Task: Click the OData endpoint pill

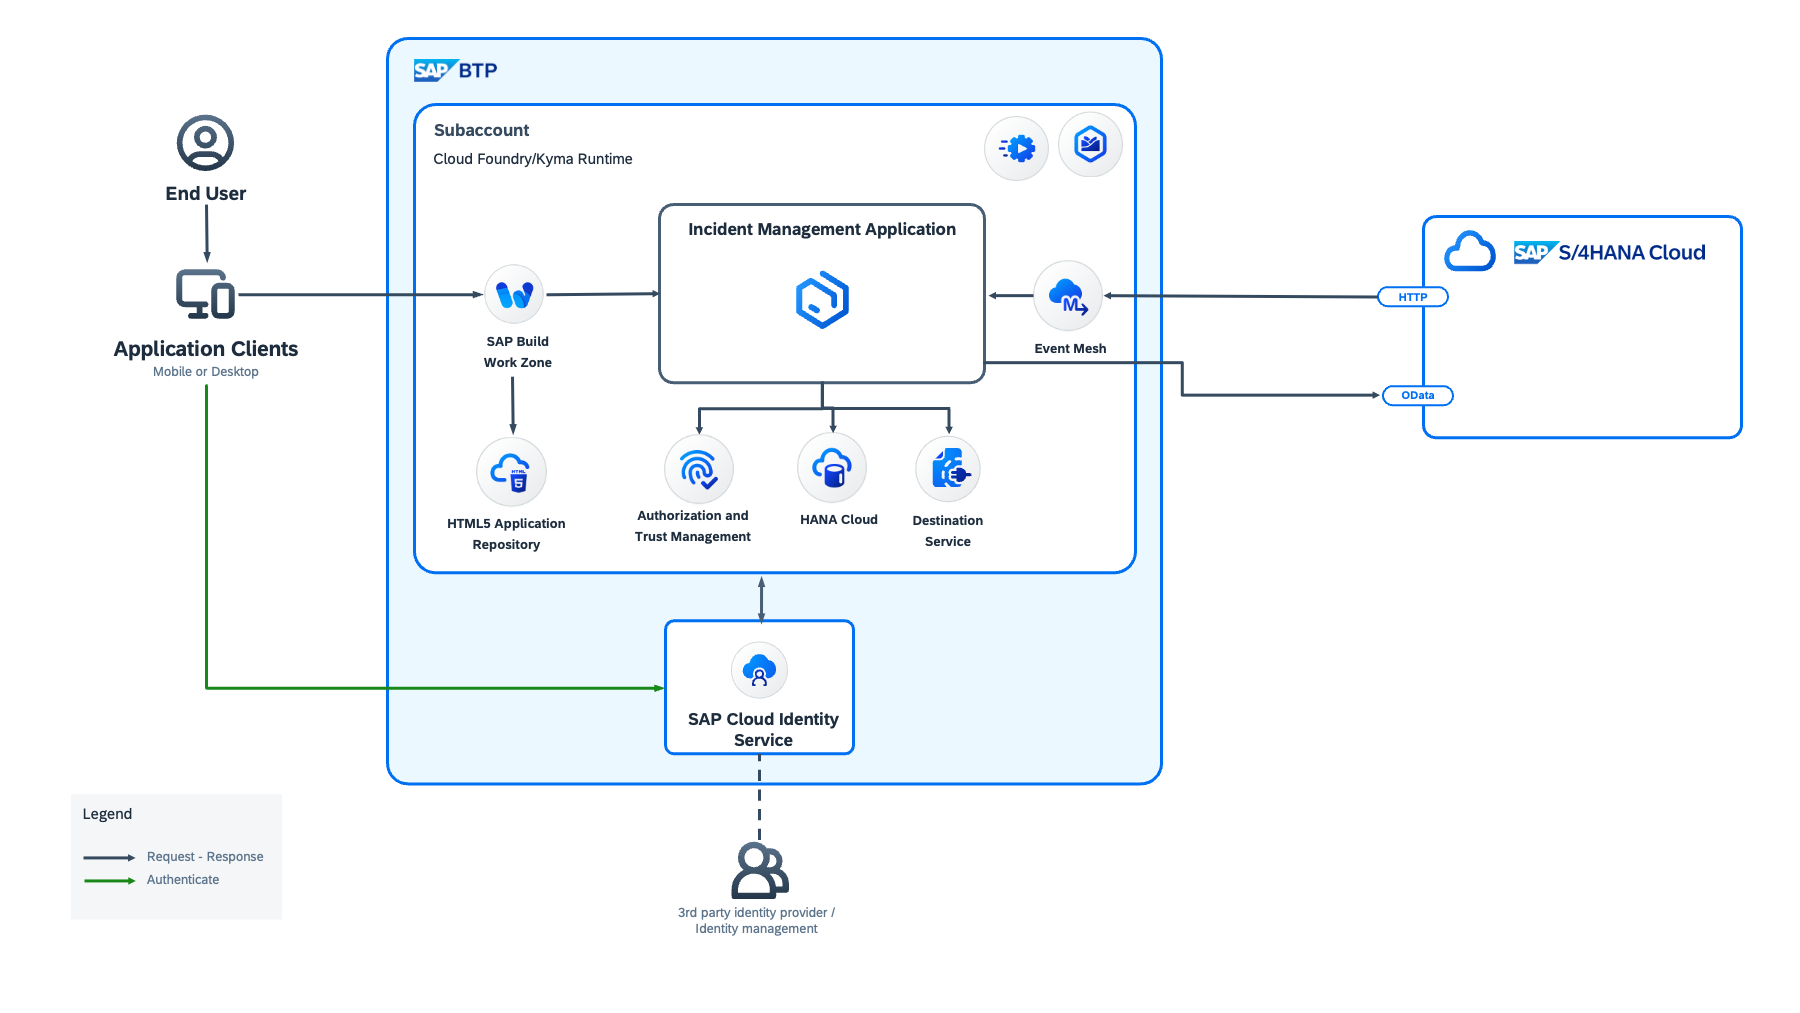Action: click(x=1417, y=395)
